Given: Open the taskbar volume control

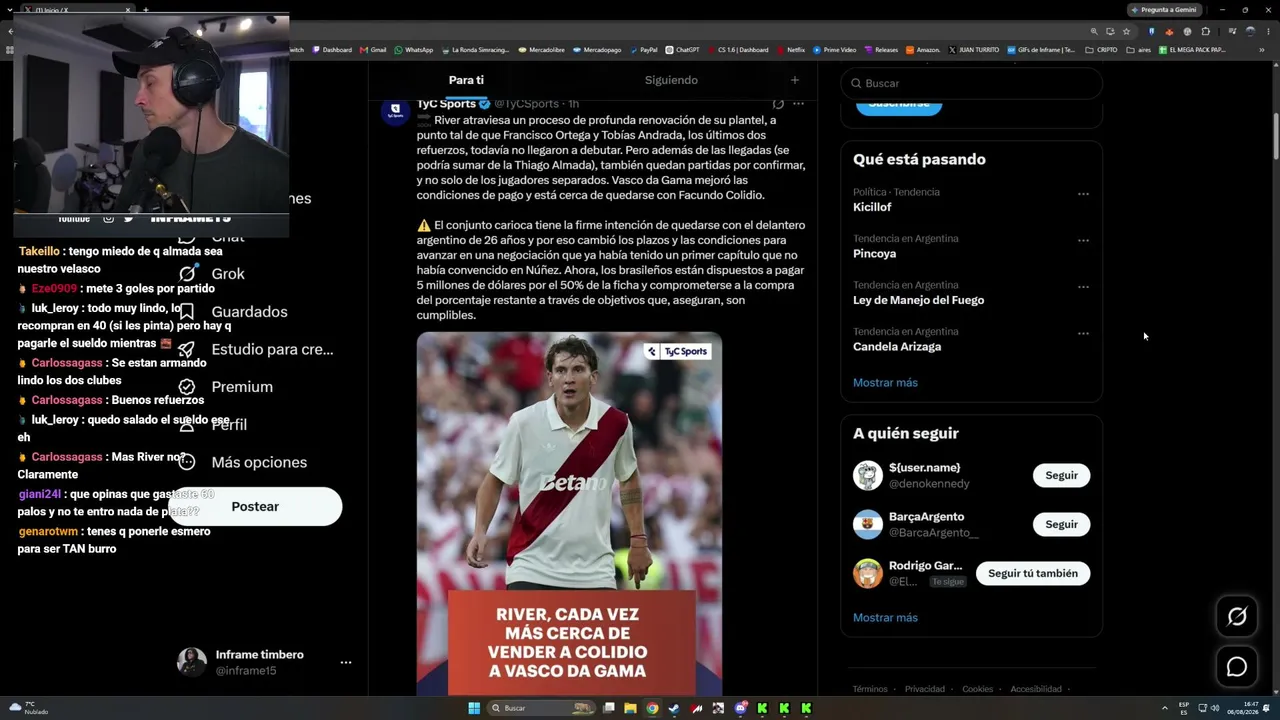Looking at the screenshot, I should point(1215,708).
